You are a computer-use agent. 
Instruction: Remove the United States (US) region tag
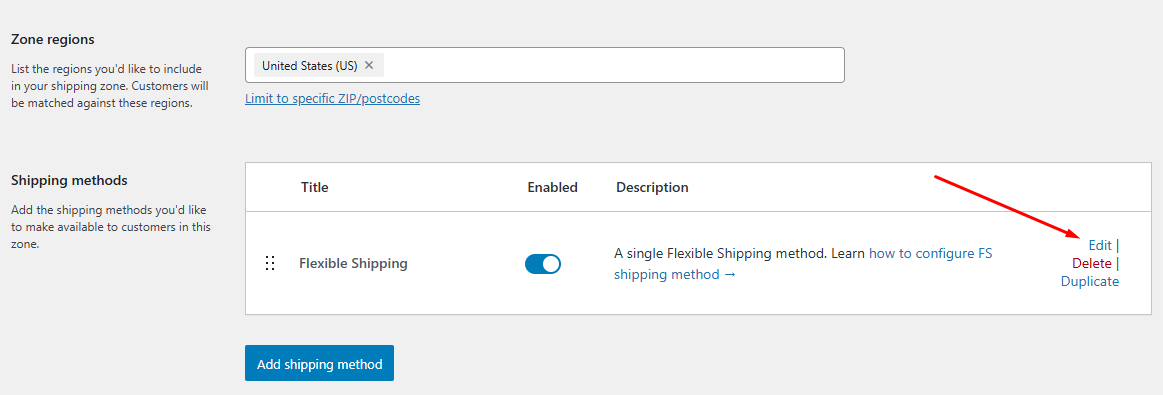(369, 65)
